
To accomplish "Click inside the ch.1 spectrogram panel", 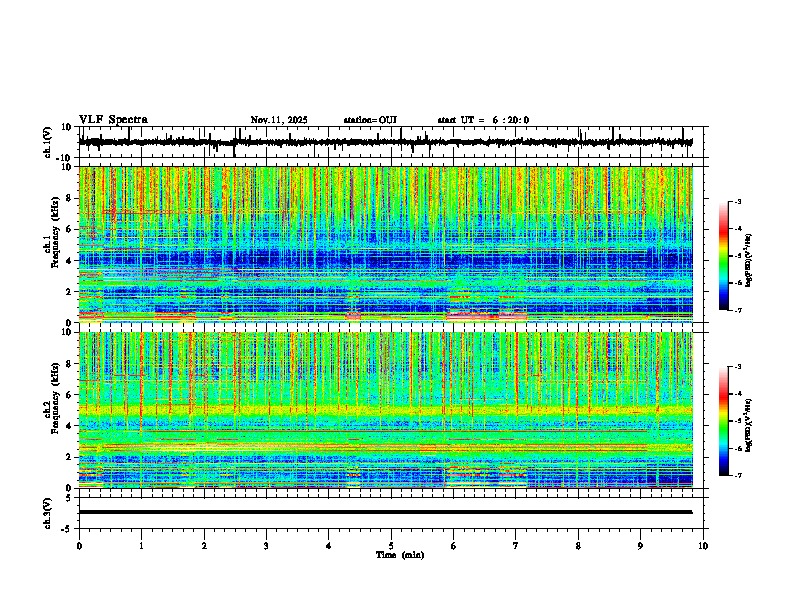I will click(386, 244).
